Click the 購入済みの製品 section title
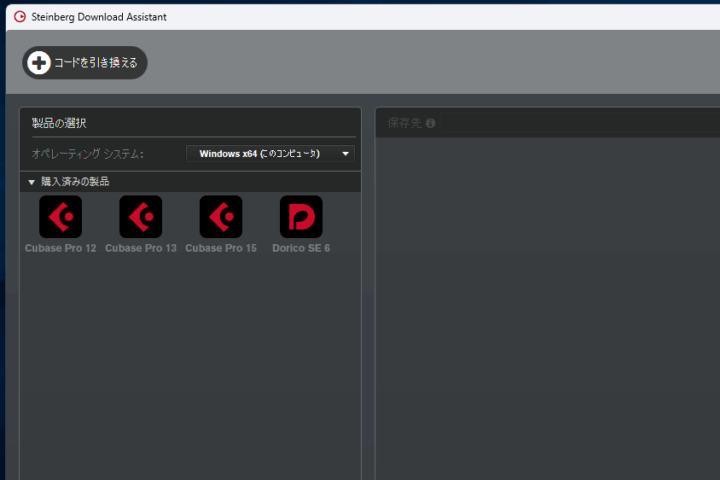 point(75,182)
